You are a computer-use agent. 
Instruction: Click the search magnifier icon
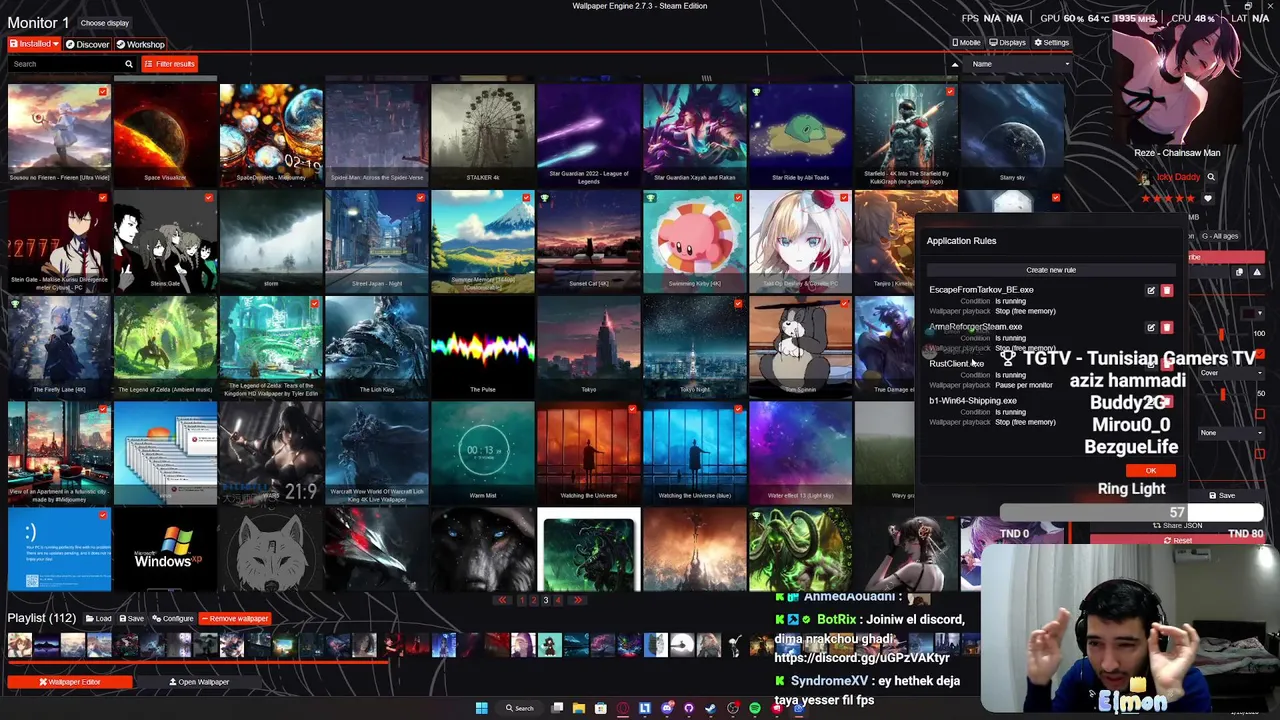point(128,64)
